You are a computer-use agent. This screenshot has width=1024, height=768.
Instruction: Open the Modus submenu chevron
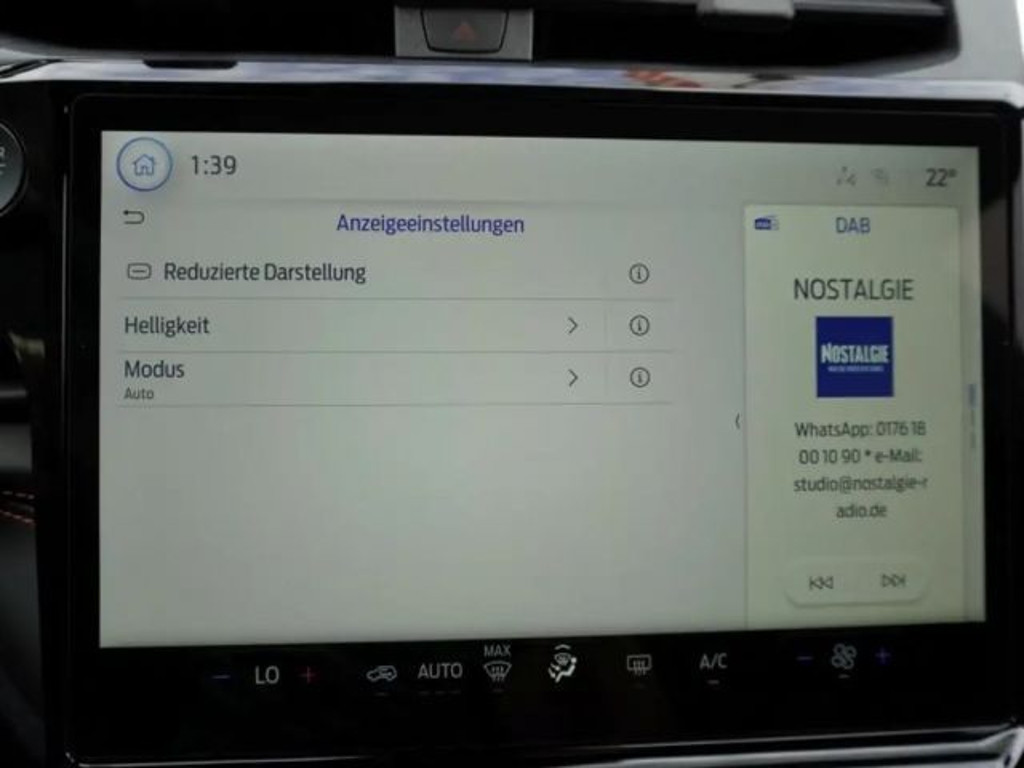coord(573,377)
